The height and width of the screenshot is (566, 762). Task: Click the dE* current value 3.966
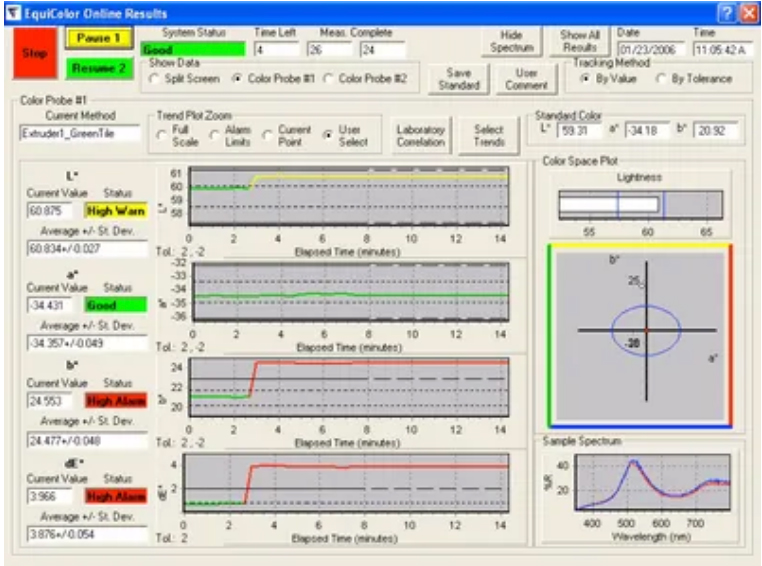coord(50,496)
